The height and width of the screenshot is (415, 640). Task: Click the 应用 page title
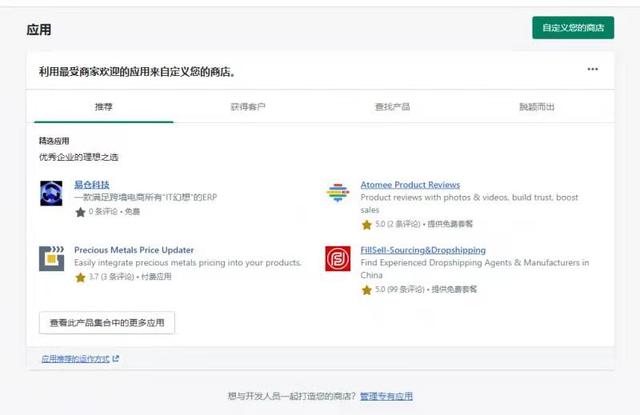(39, 30)
